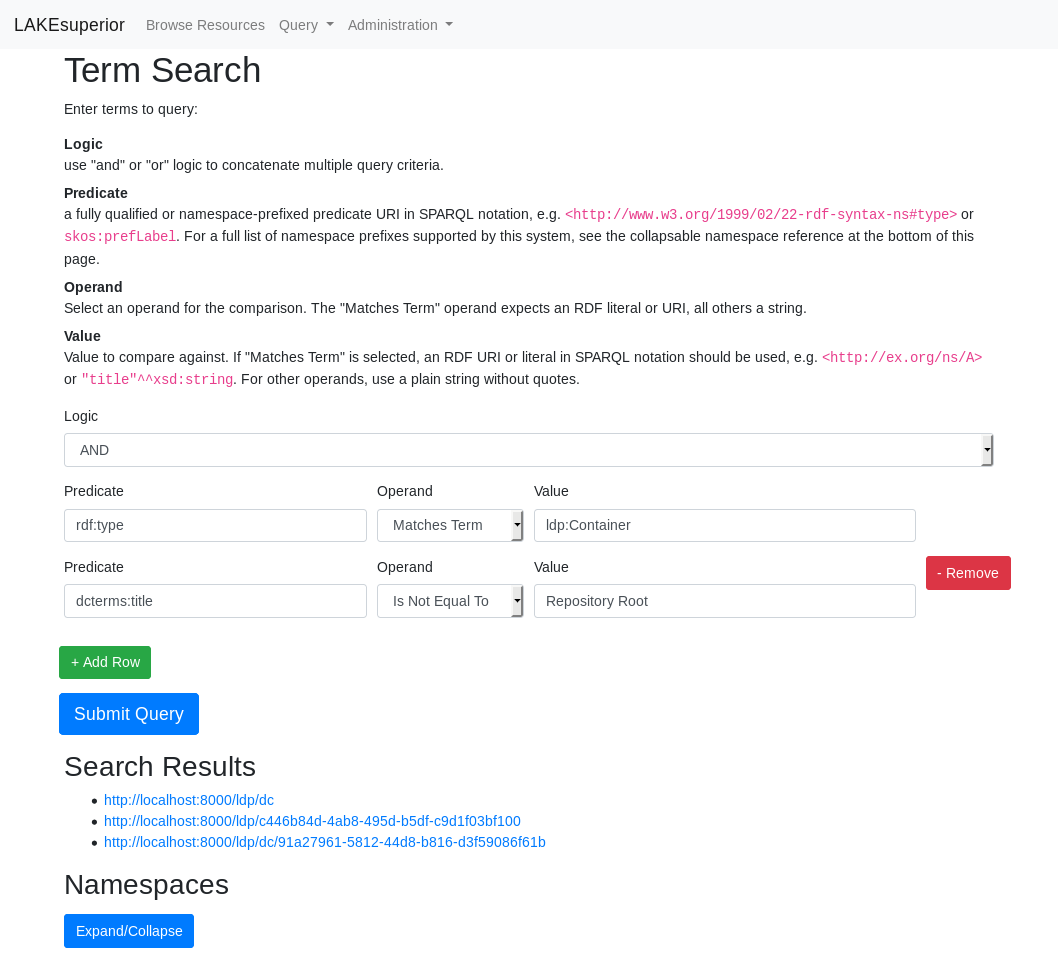Viewport: 1058px width, 962px height.
Task: Click the Repository Root value field
Action: tap(725, 601)
